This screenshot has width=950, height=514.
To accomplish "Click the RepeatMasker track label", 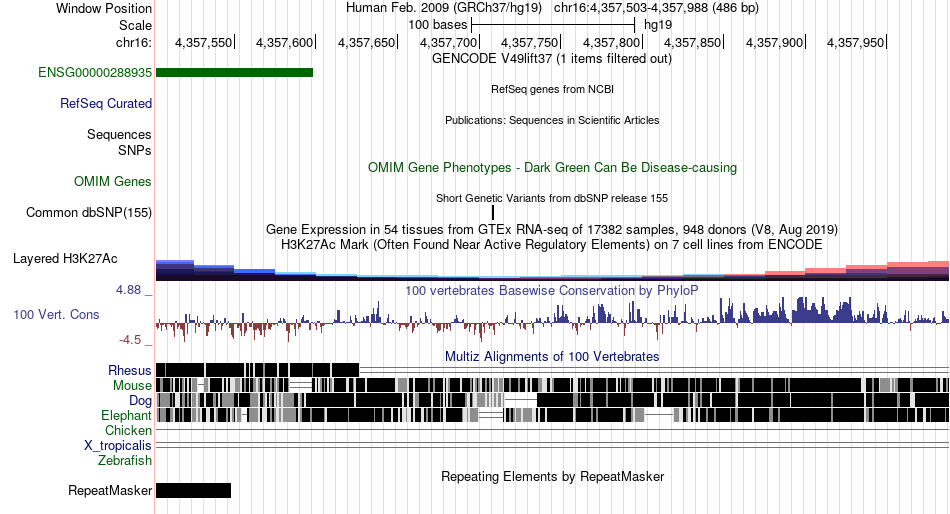I will (110, 490).
